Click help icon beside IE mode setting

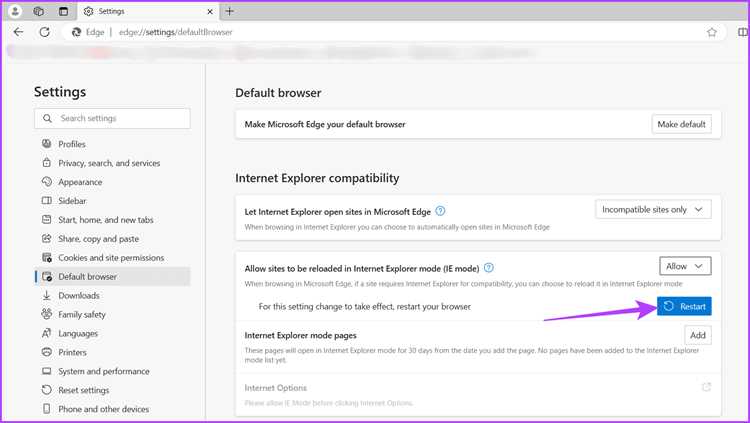pyautogui.click(x=488, y=268)
